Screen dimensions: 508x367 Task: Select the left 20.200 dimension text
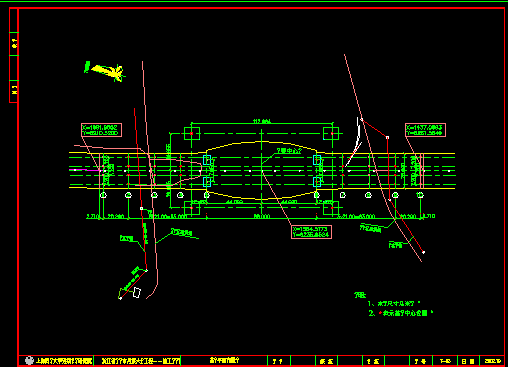tap(116, 217)
